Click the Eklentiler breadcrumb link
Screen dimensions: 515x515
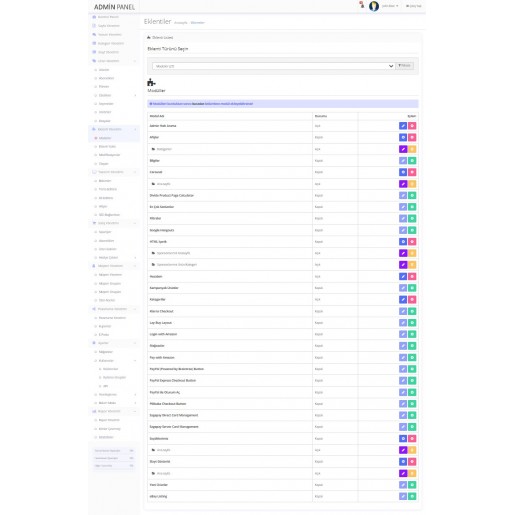coord(198,23)
